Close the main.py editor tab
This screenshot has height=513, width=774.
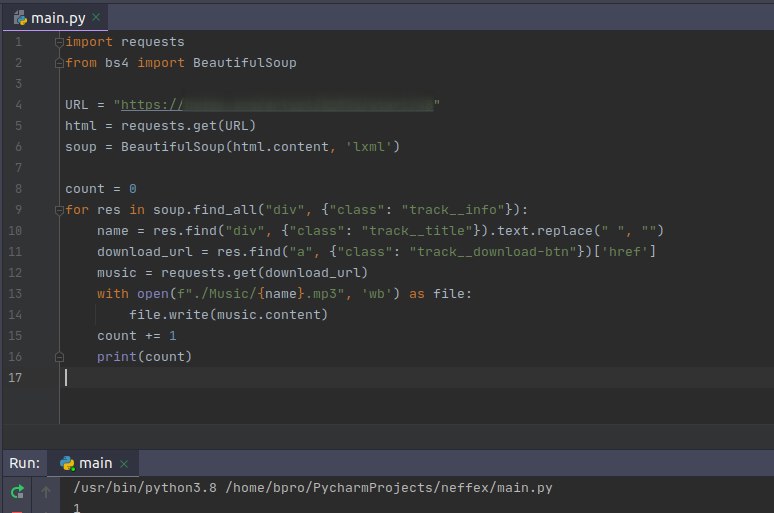(97, 18)
